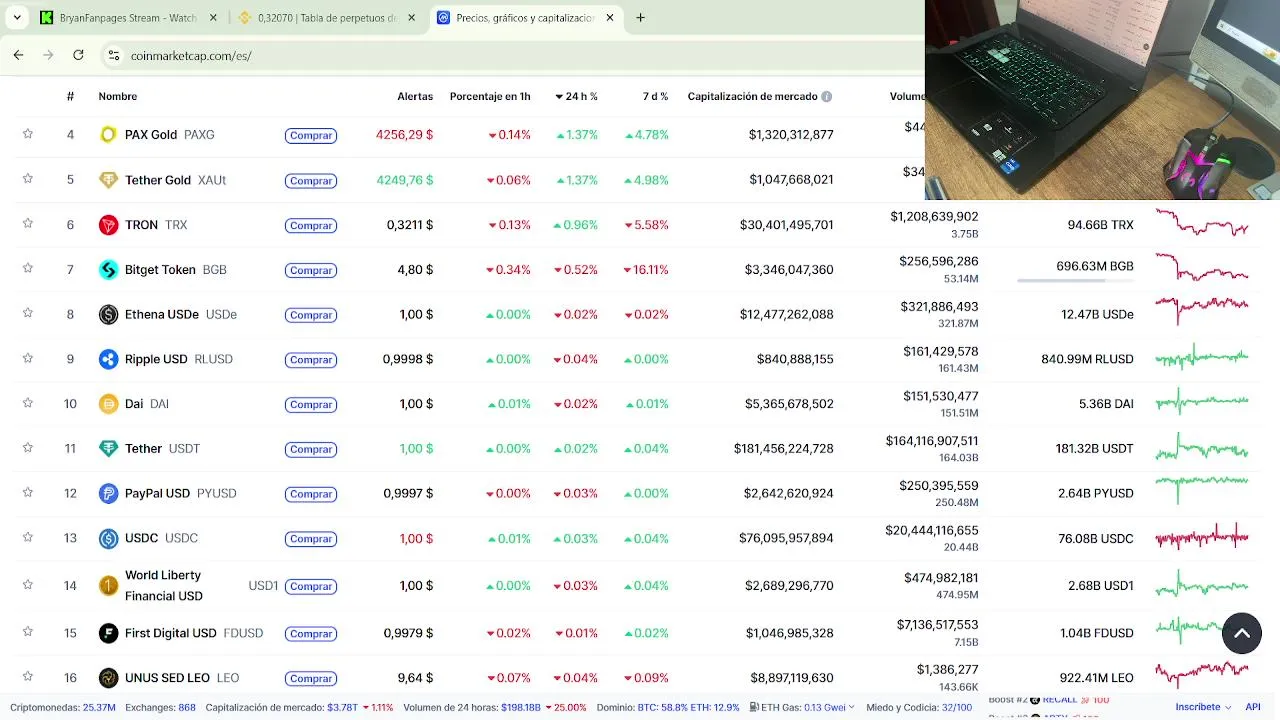Favorite Tether USDT with its star
Viewport: 1280px width, 720px height.
pyautogui.click(x=28, y=448)
